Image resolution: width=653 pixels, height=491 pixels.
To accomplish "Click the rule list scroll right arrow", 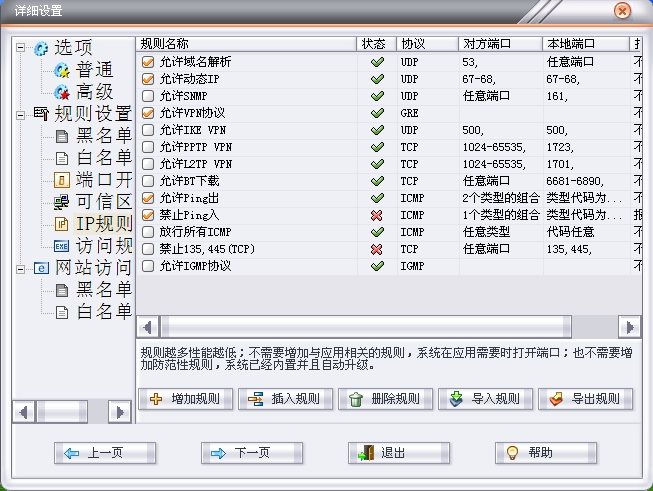I will click(630, 327).
